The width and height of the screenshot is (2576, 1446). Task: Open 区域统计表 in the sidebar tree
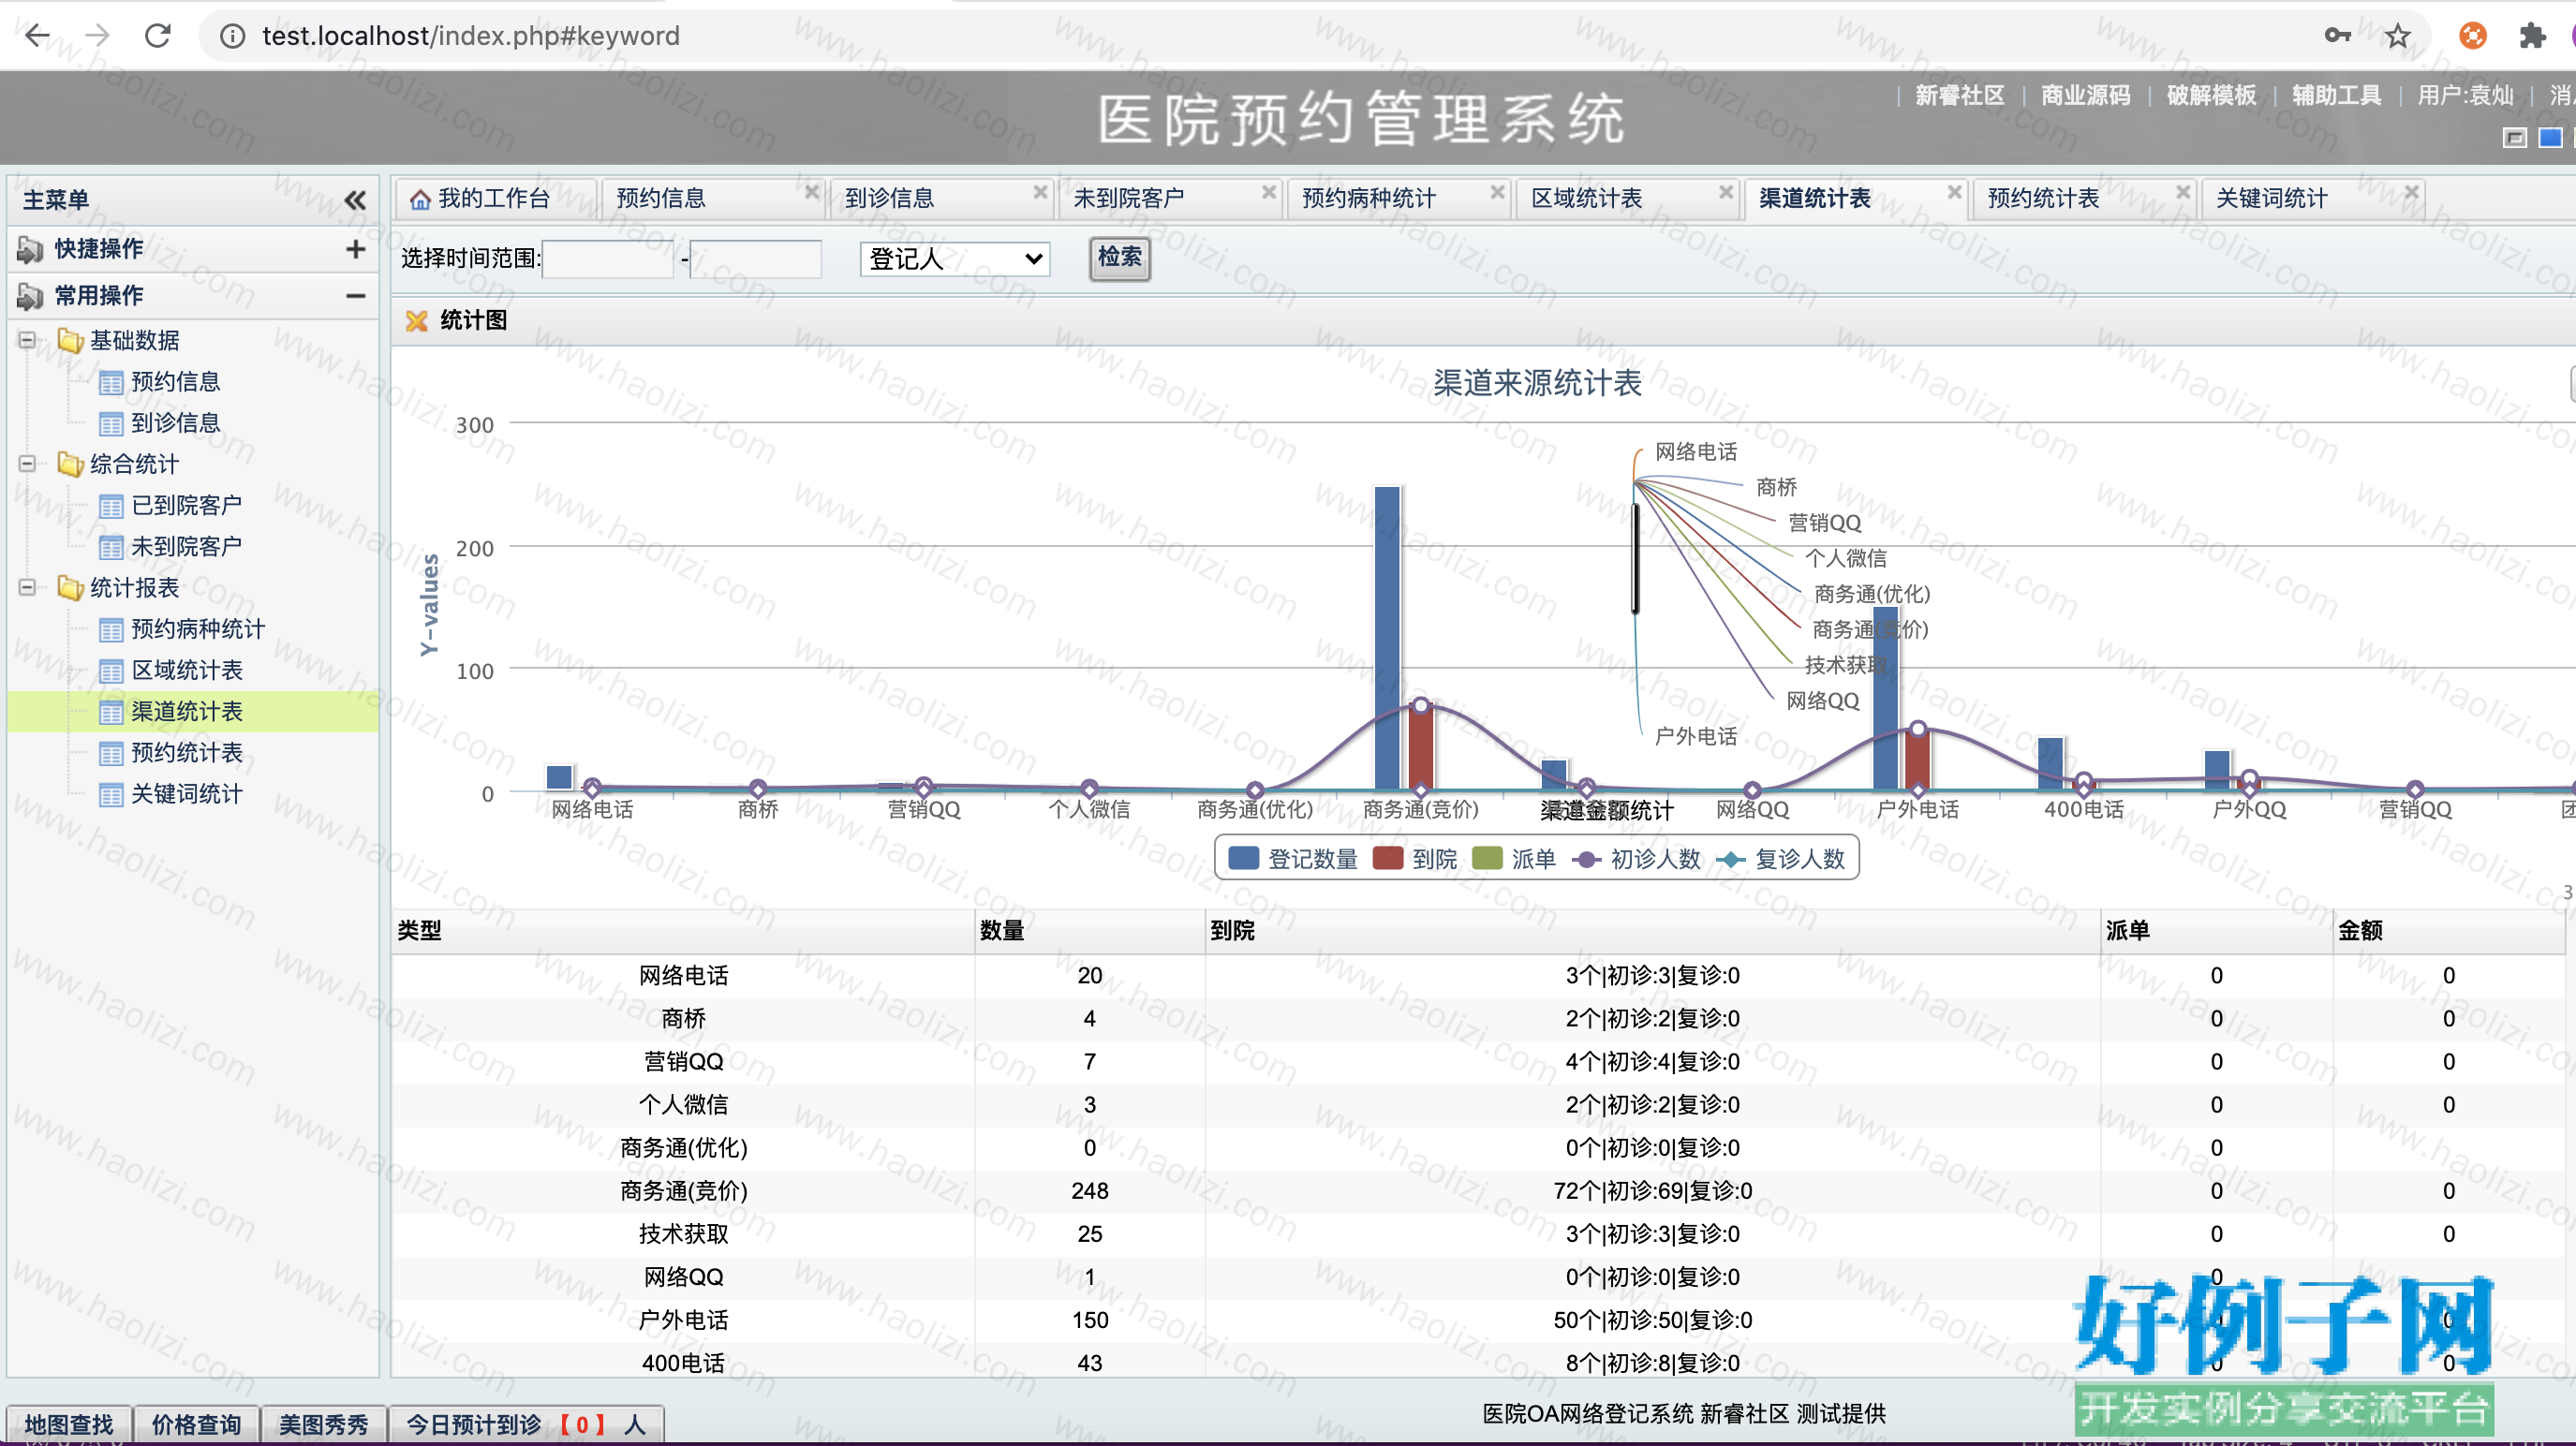(187, 671)
